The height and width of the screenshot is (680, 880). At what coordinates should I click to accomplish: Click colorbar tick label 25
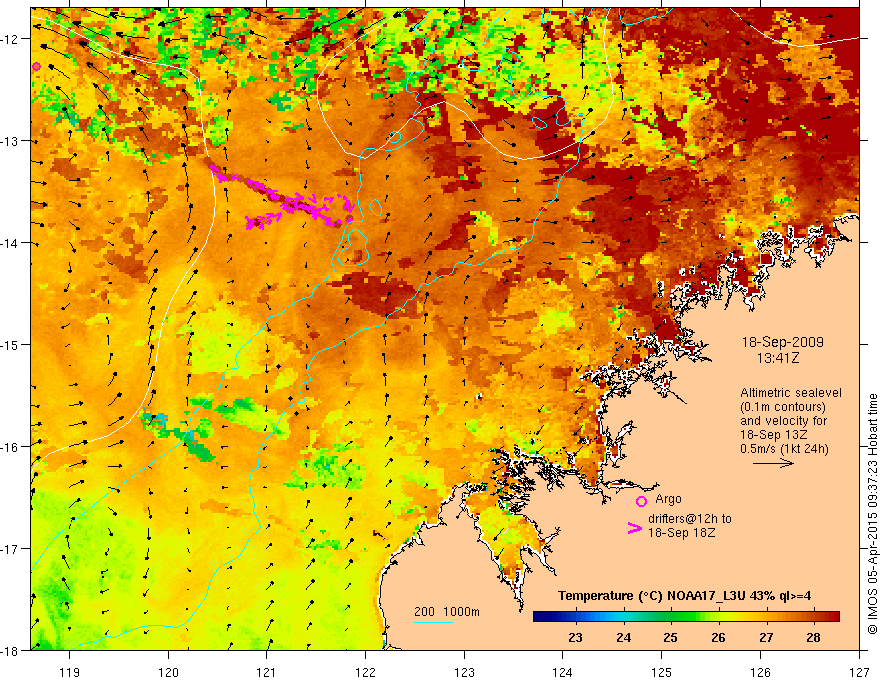(x=670, y=637)
